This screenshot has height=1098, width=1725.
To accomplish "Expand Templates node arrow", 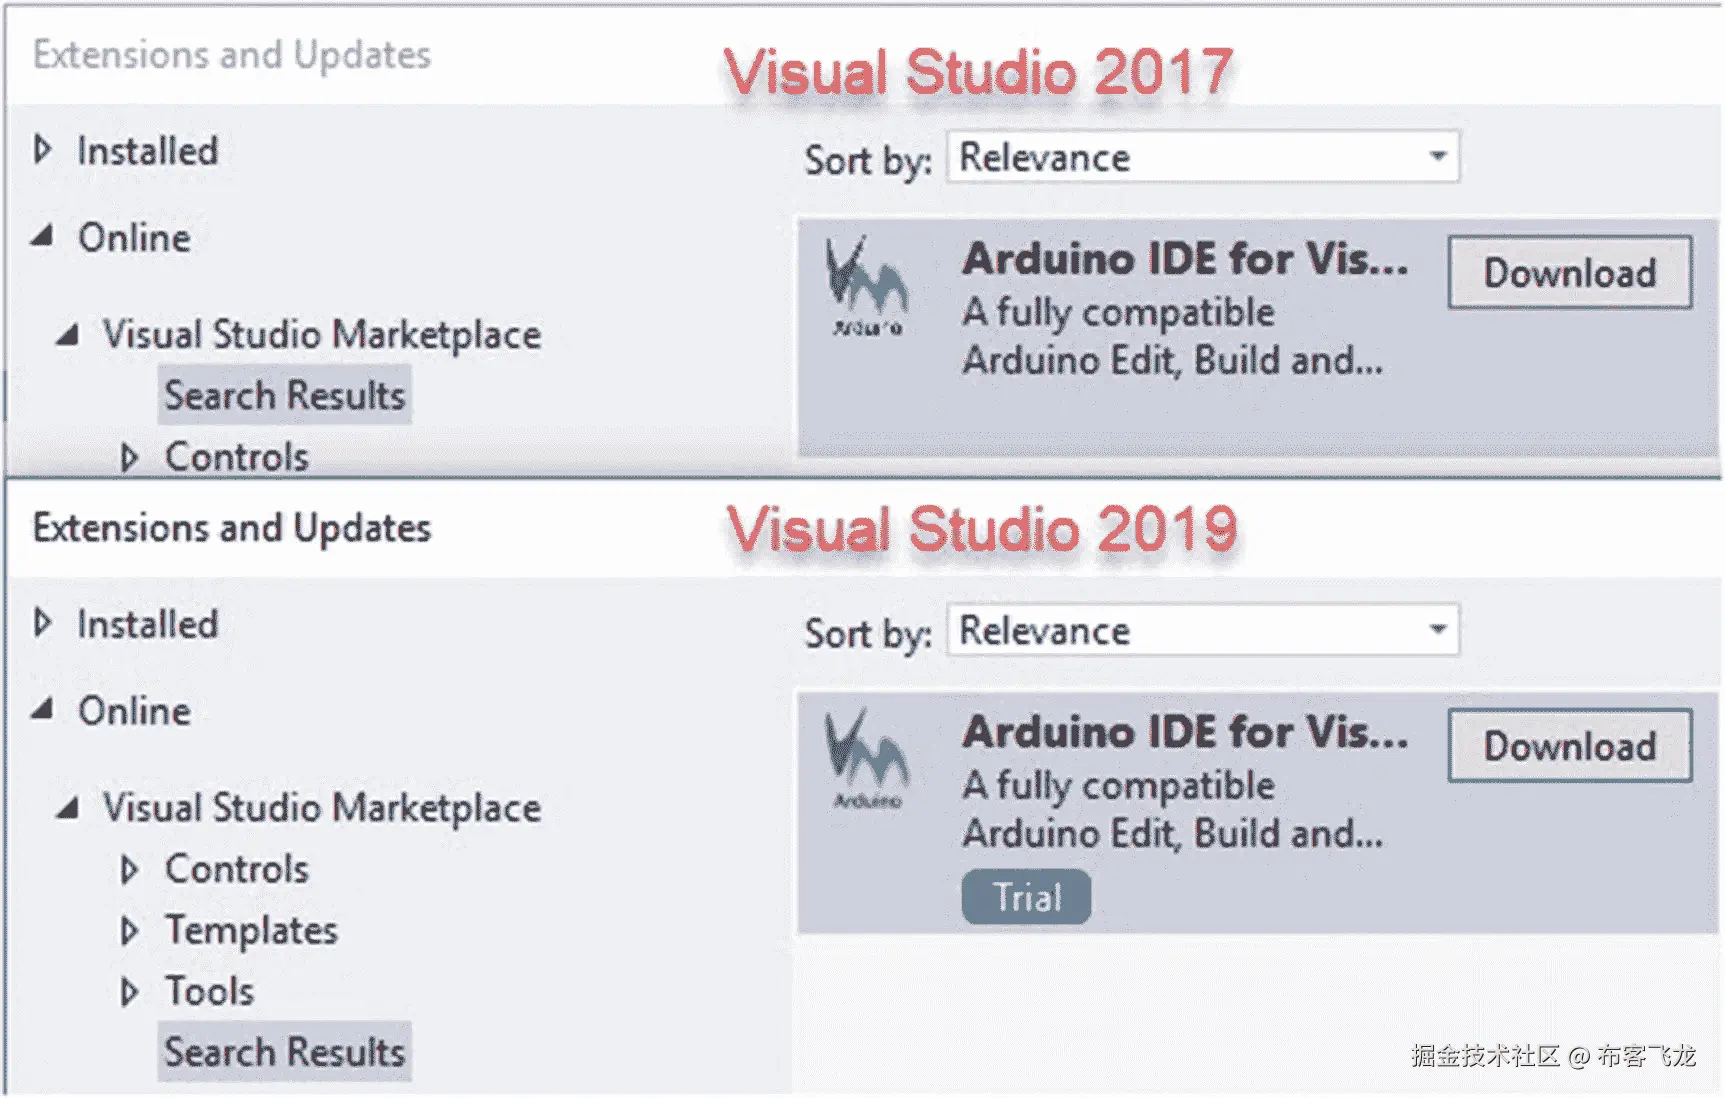I will point(129,931).
